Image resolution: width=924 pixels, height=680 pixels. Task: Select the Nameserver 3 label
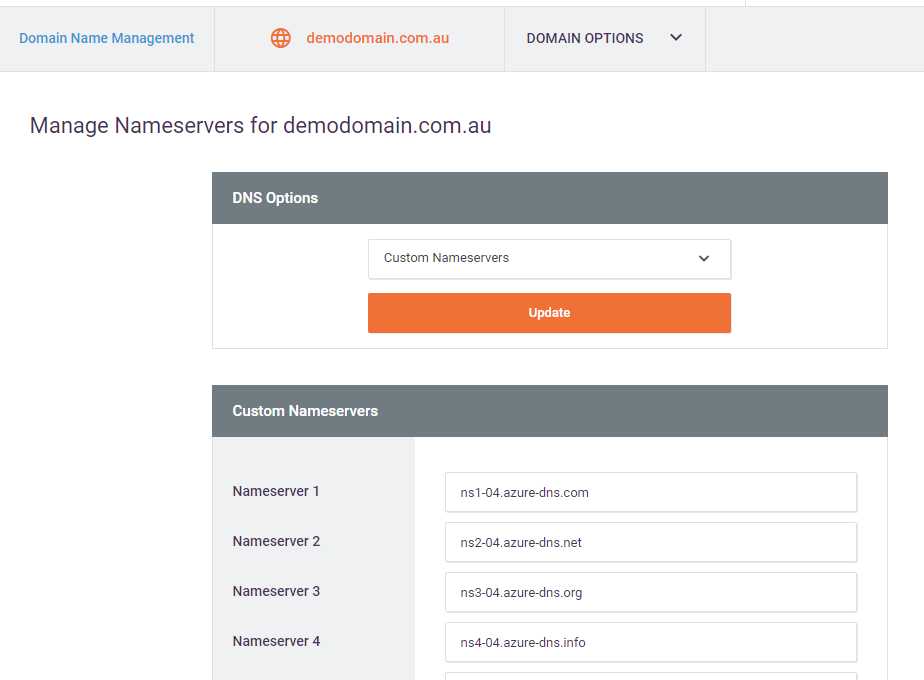coord(276,591)
